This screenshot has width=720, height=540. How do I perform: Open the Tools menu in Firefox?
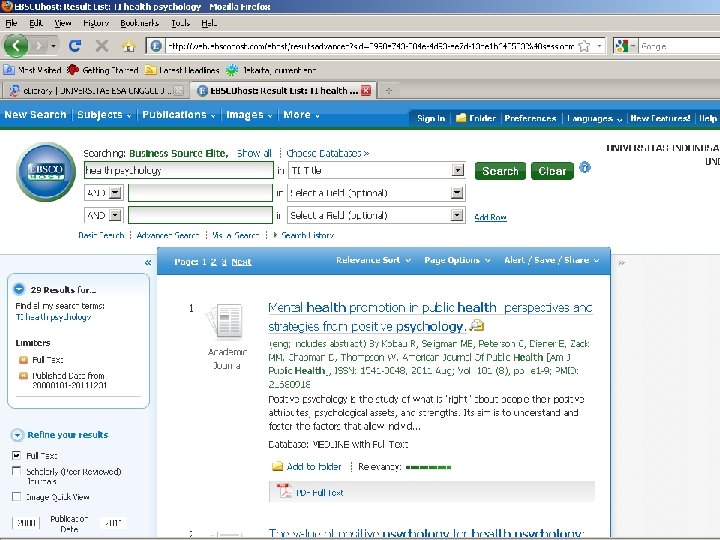pyautogui.click(x=180, y=23)
